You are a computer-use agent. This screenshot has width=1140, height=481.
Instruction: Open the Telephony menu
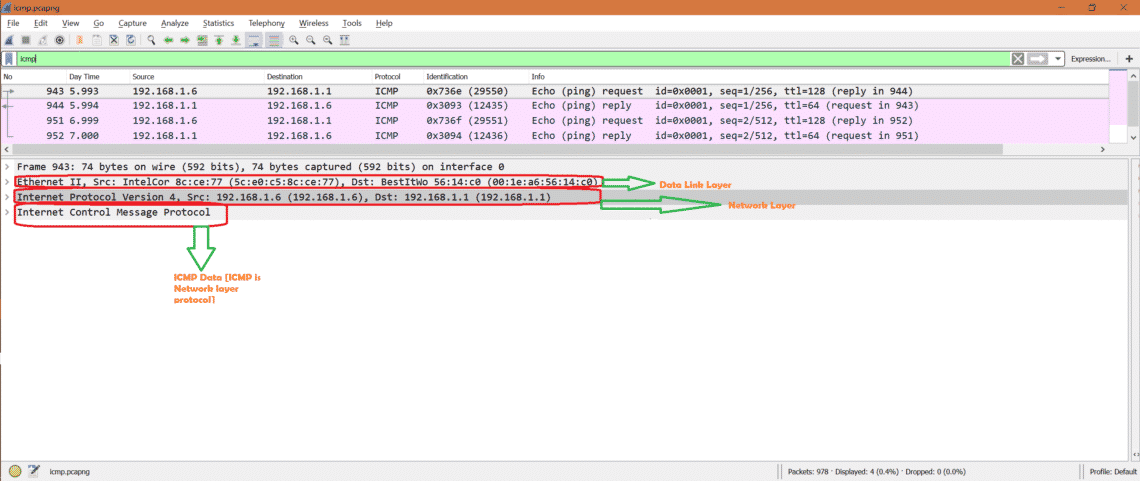(x=266, y=23)
